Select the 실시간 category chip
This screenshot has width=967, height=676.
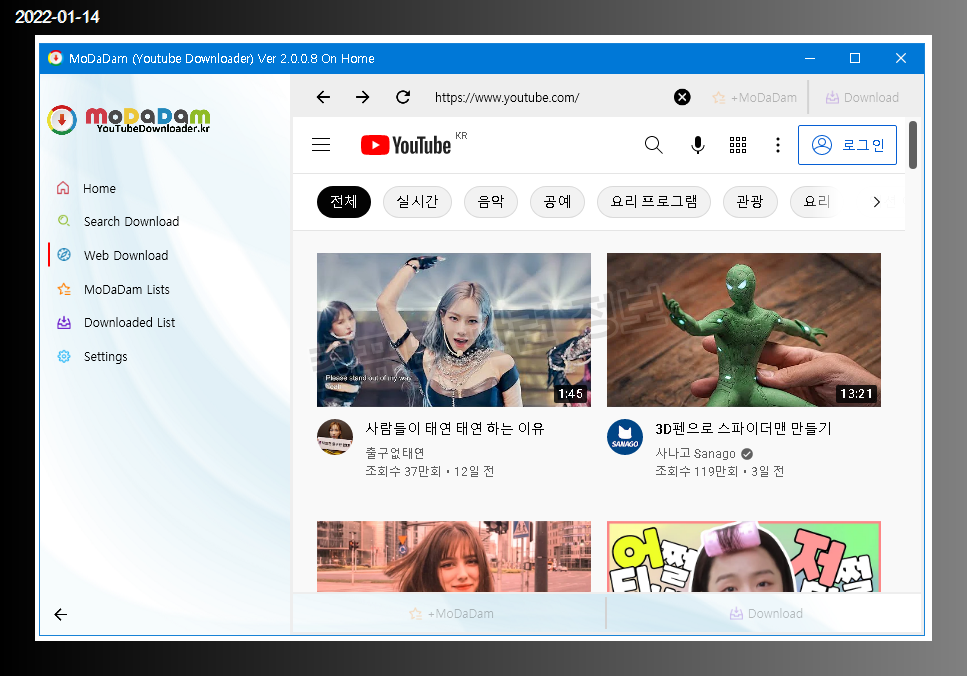coord(417,202)
